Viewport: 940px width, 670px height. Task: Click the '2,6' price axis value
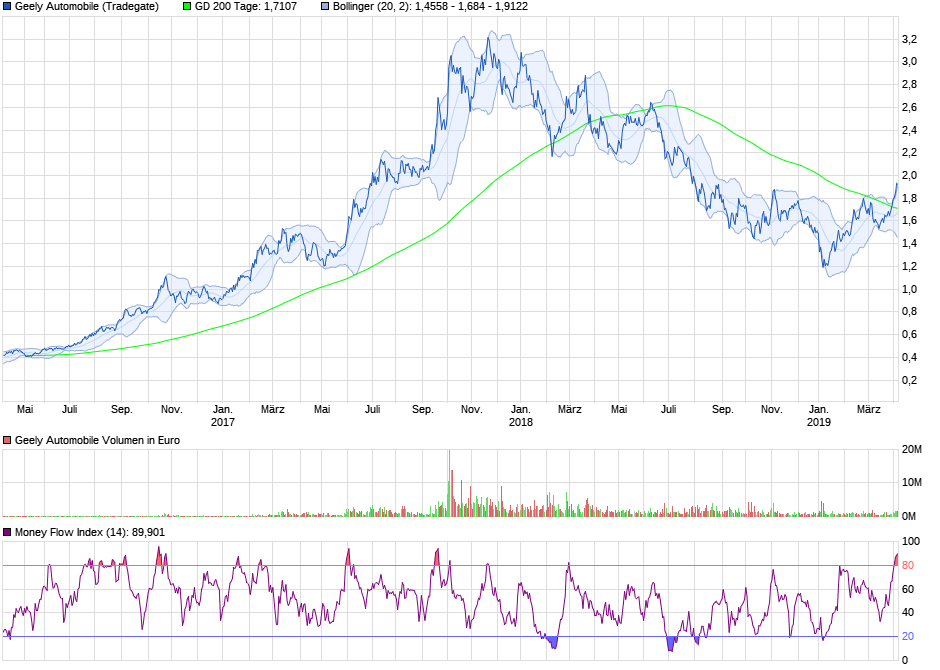click(x=909, y=107)
